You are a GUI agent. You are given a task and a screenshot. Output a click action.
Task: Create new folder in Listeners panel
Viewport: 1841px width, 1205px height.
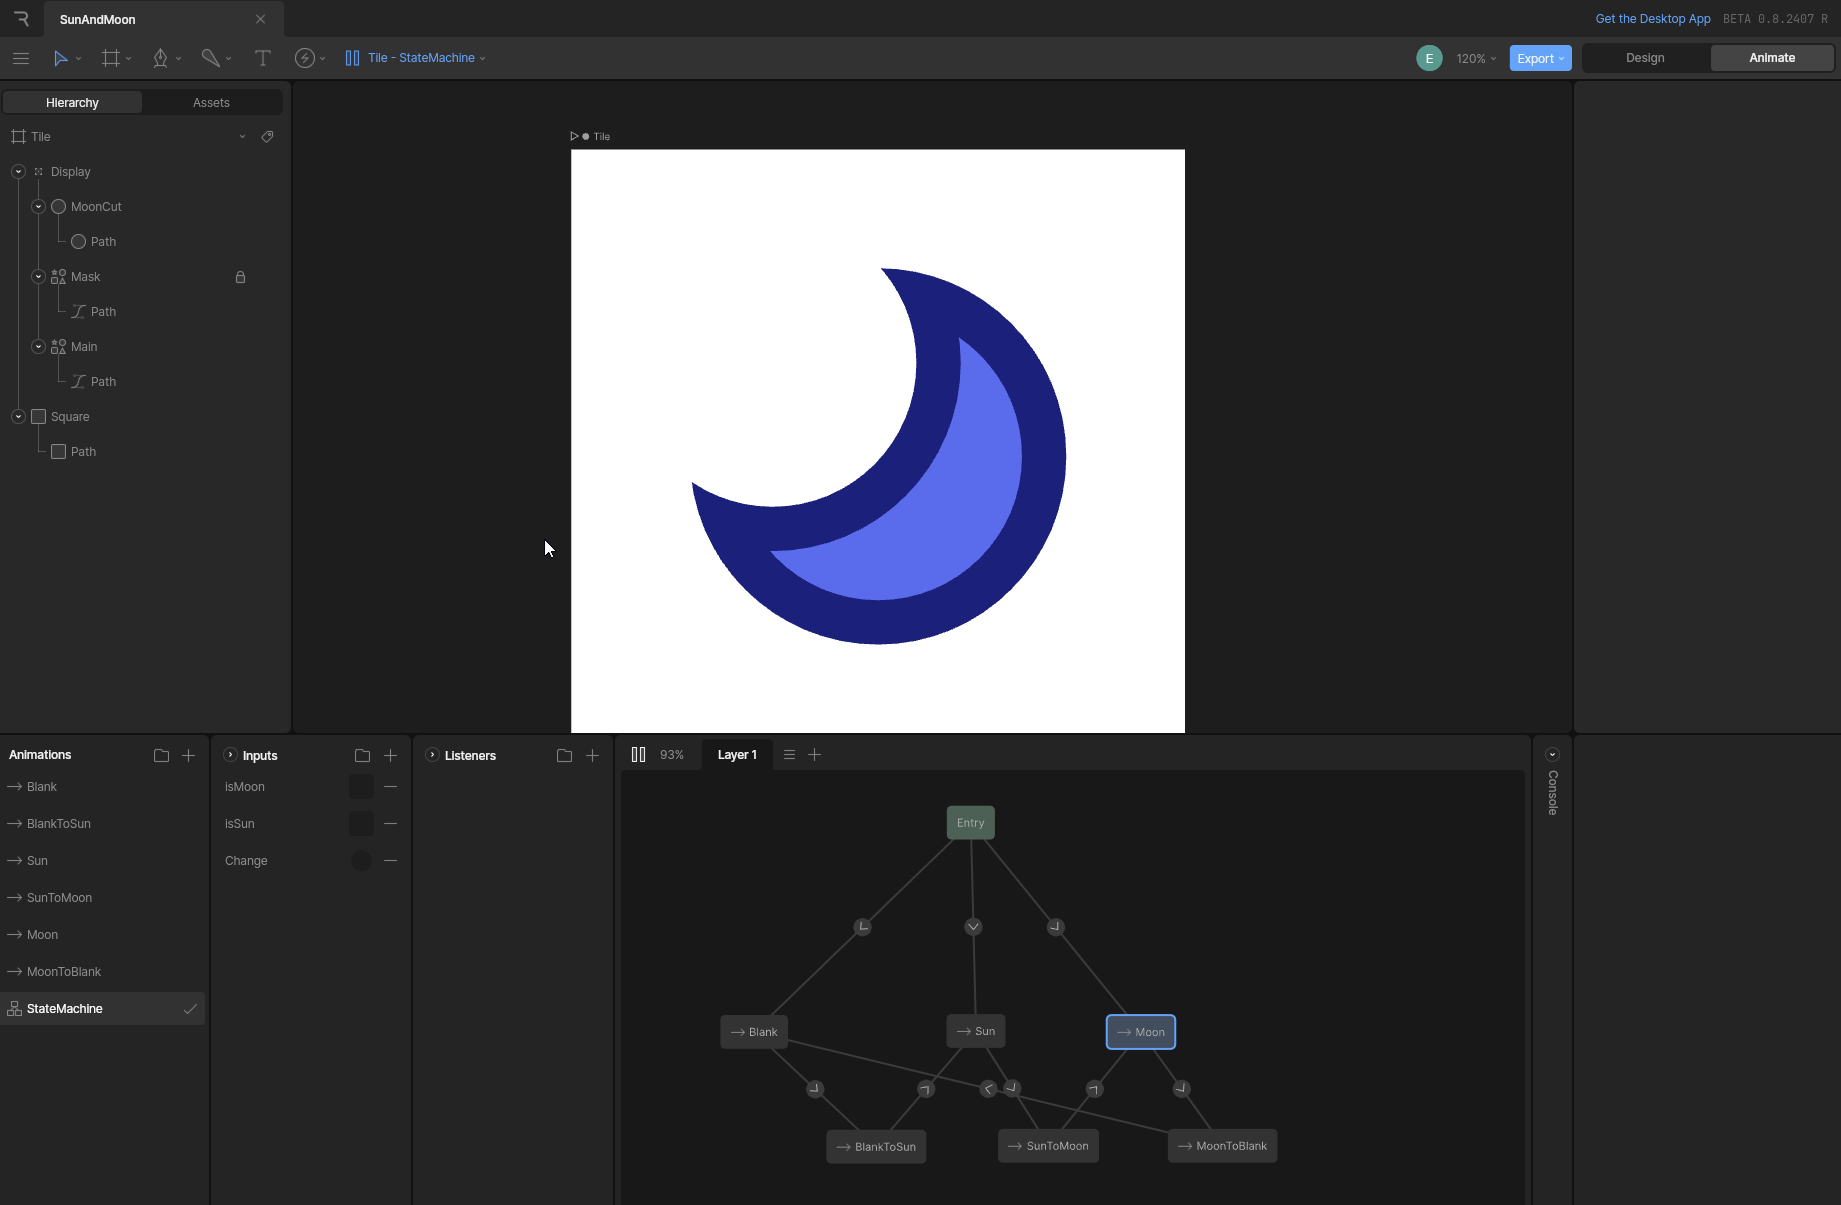[x=564, y=756]
